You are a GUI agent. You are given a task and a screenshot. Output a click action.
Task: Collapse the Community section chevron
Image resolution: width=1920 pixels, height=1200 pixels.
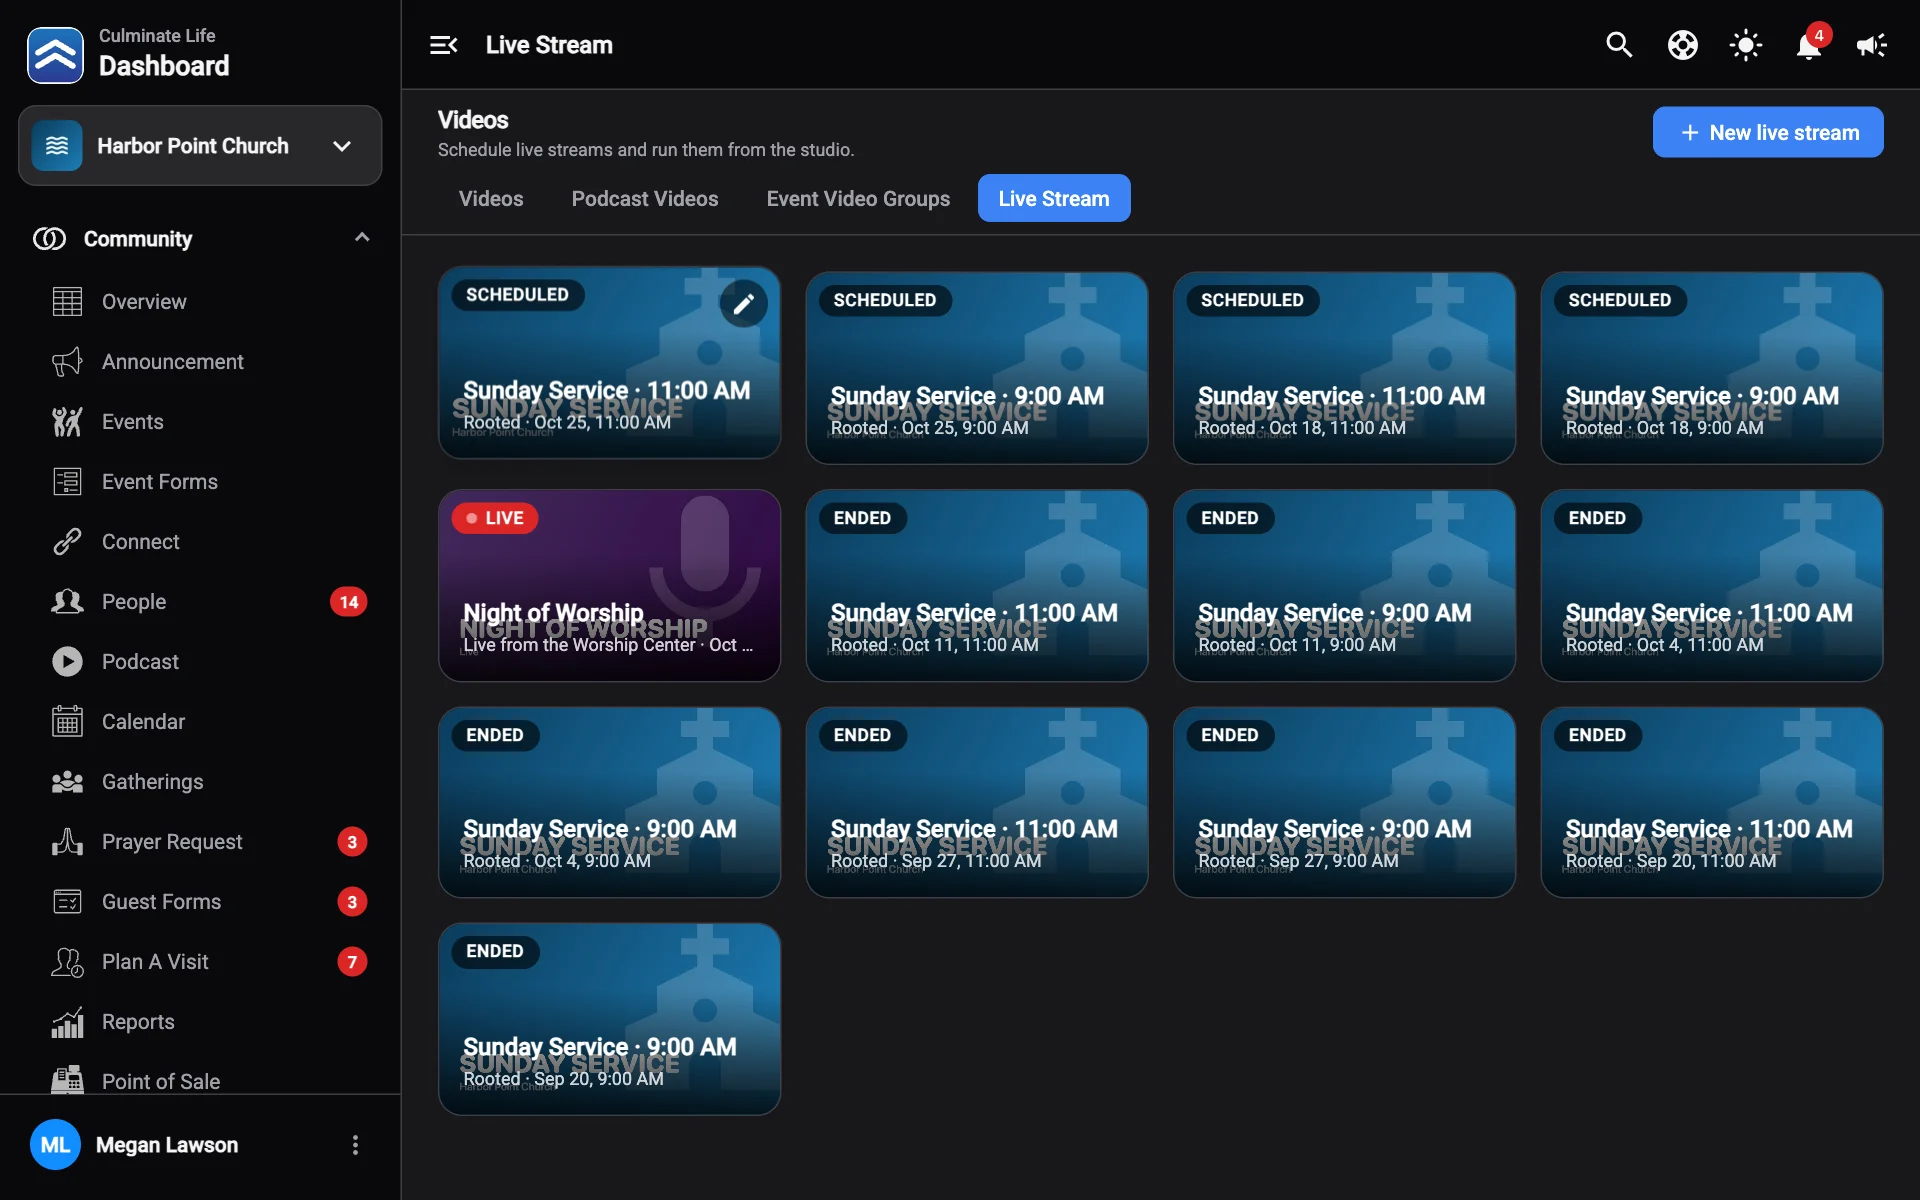click(x=362, y=238)
